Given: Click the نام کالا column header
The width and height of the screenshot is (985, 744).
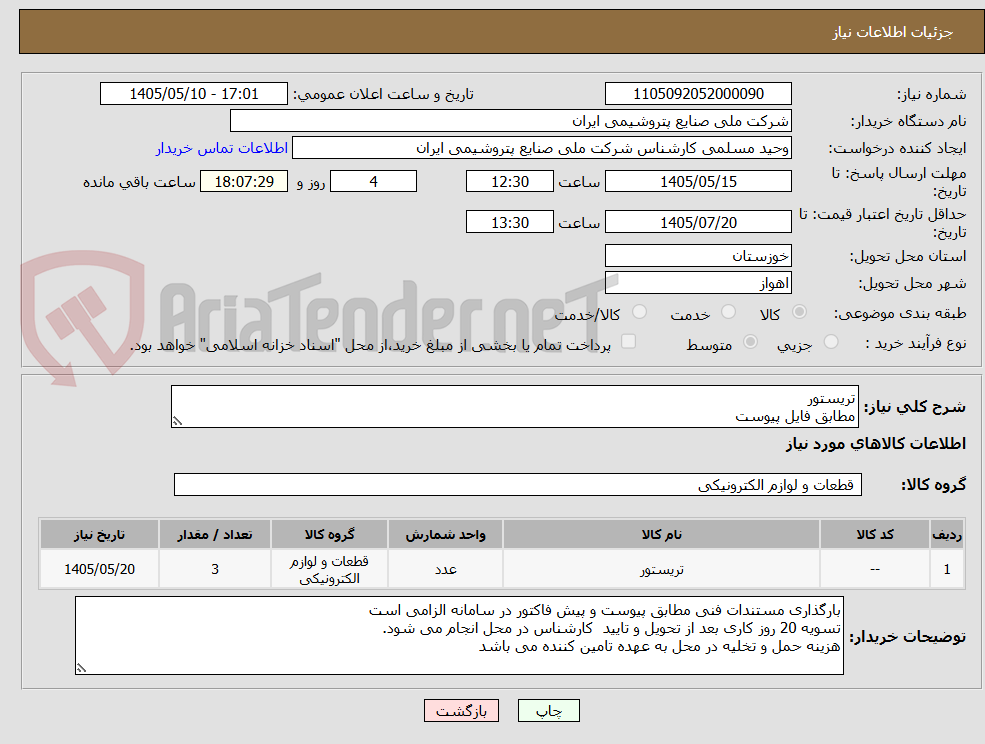Looking at the screenshot, I should click(x=661, y=534).
